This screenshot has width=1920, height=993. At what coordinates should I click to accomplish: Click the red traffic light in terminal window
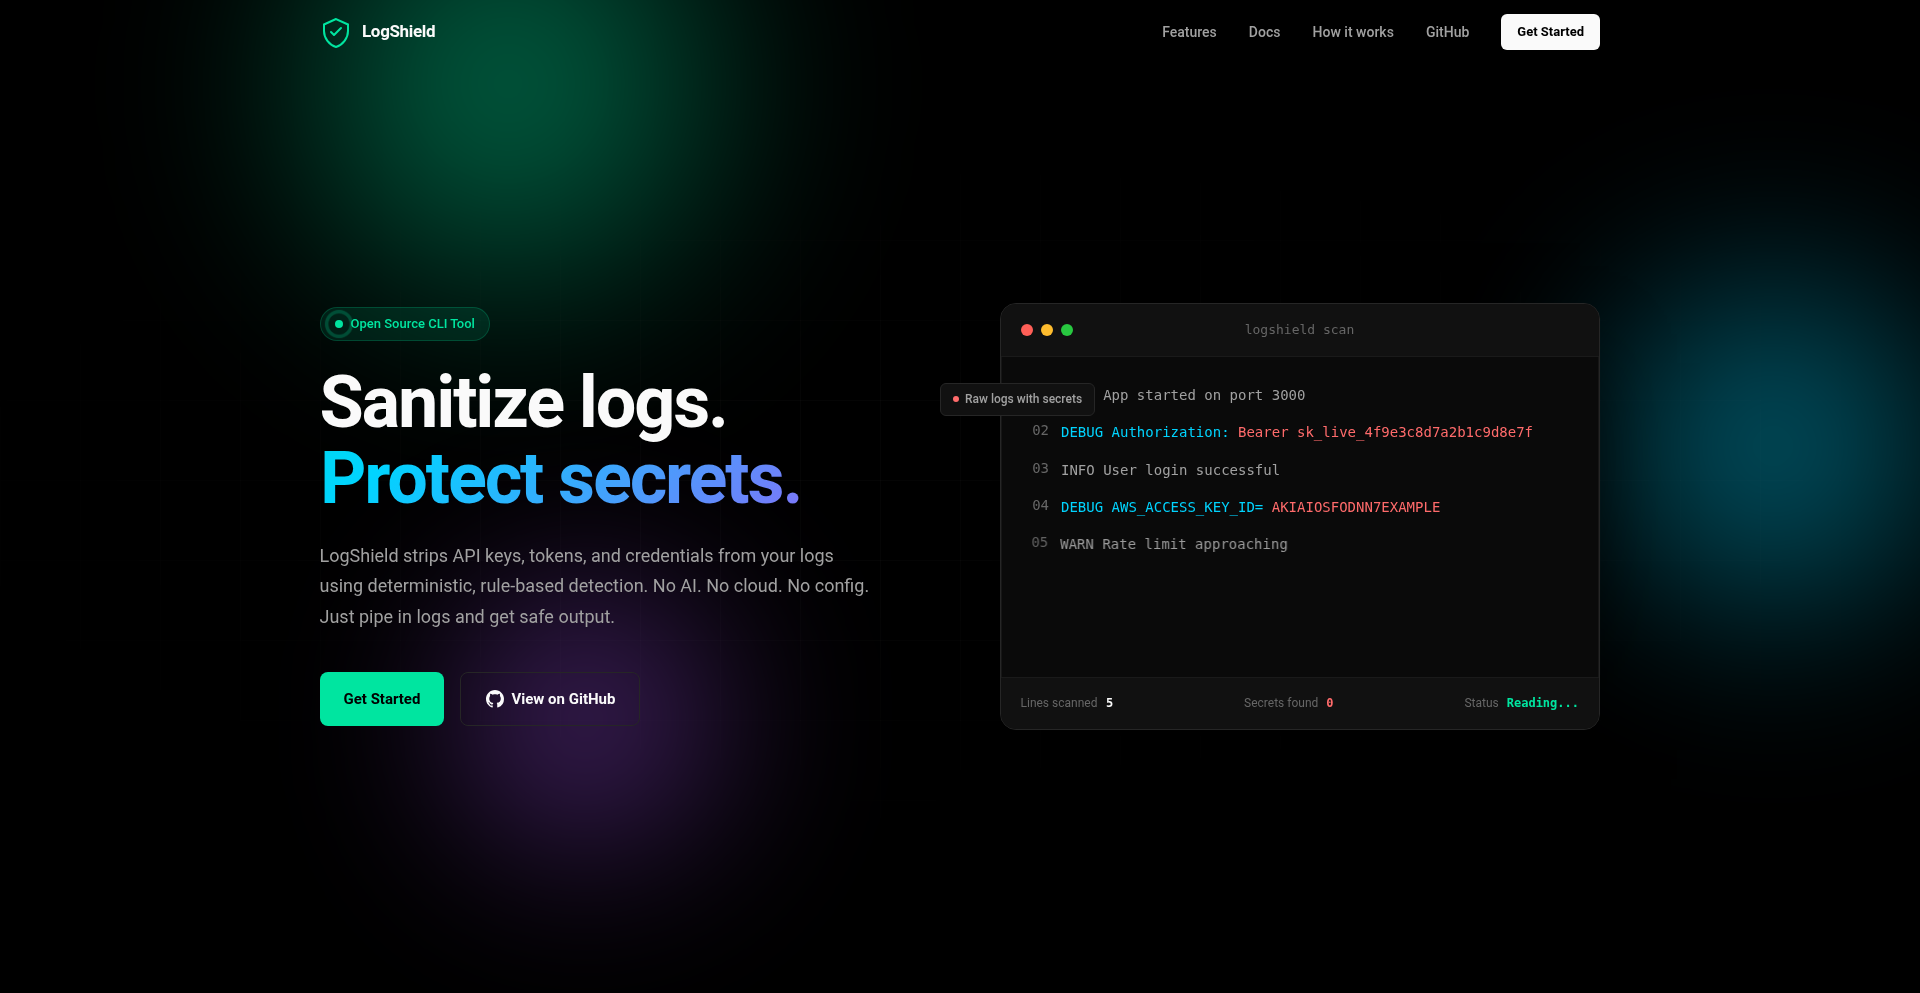pos(1027,330)
